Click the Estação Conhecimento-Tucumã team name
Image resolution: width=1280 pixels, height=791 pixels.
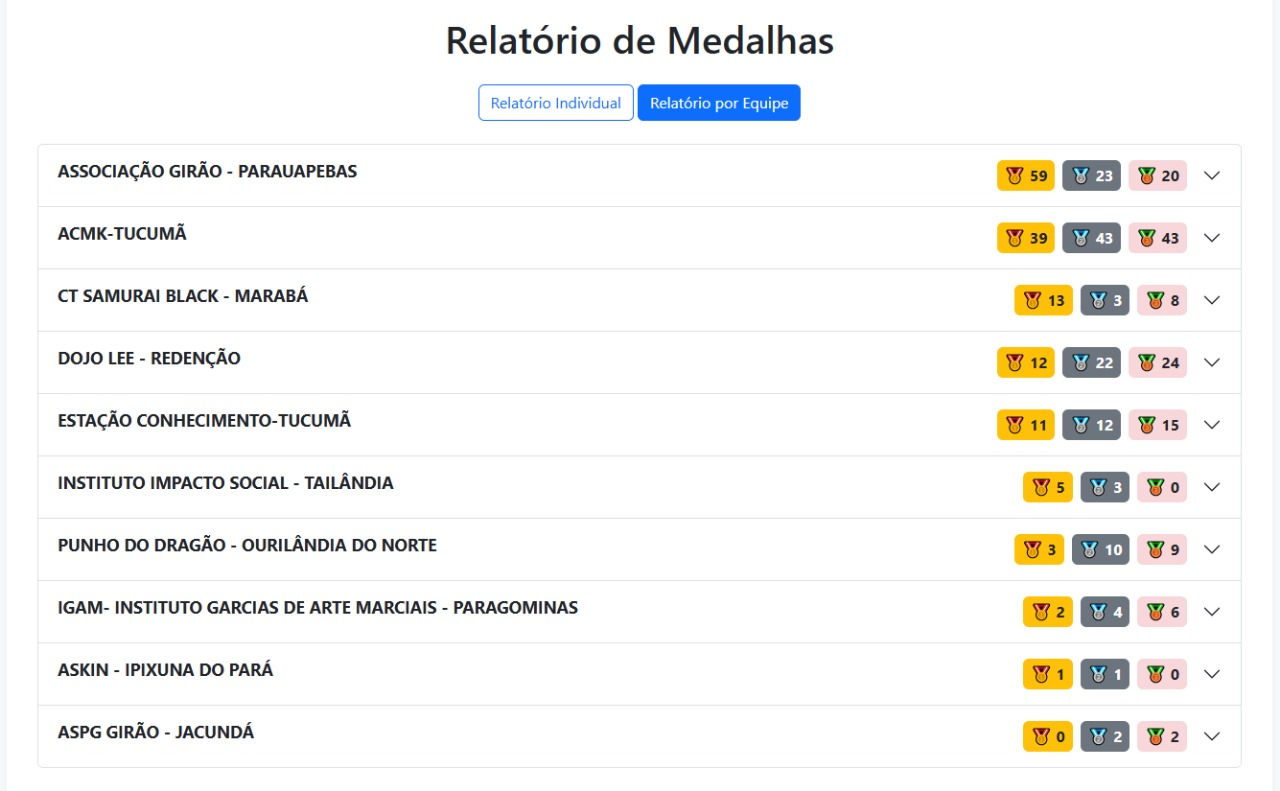pyautogui.click(x=204, y=421)
